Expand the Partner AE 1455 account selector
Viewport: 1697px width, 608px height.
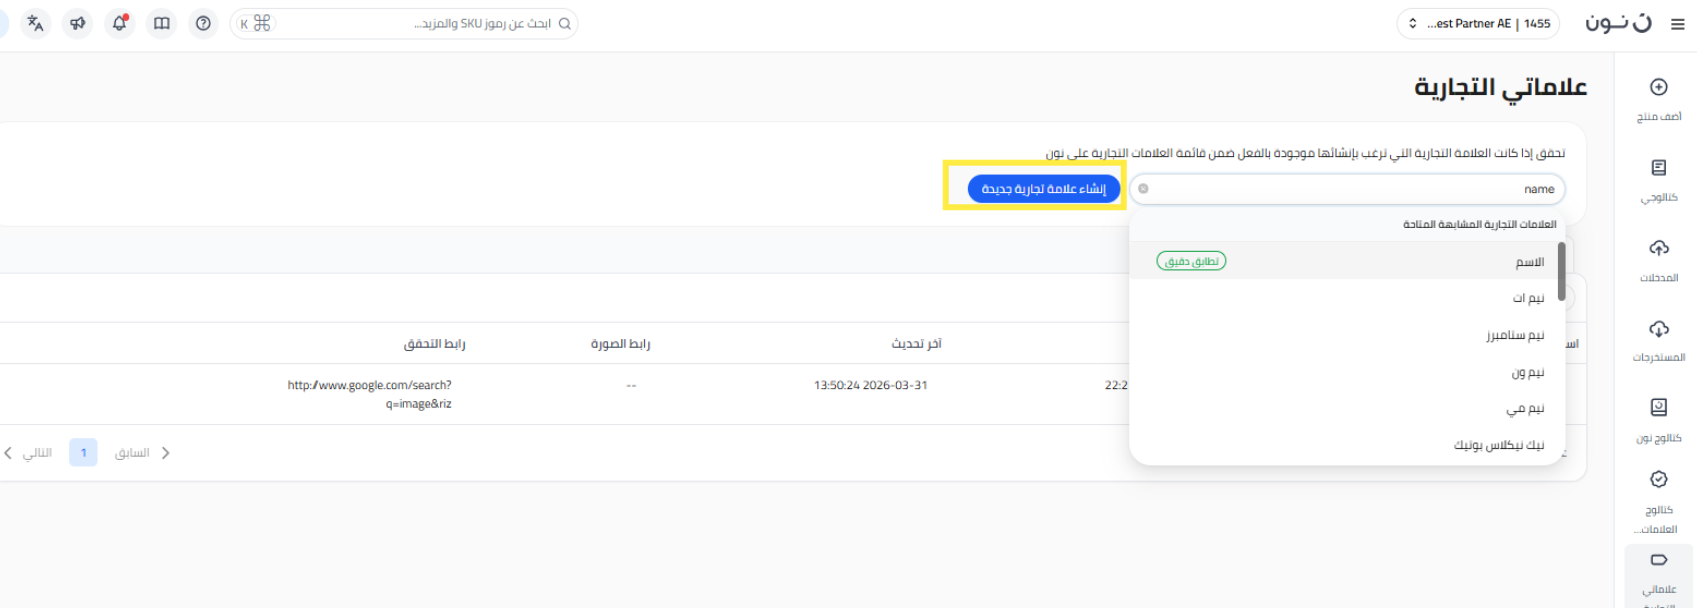tap(1477, 23)
